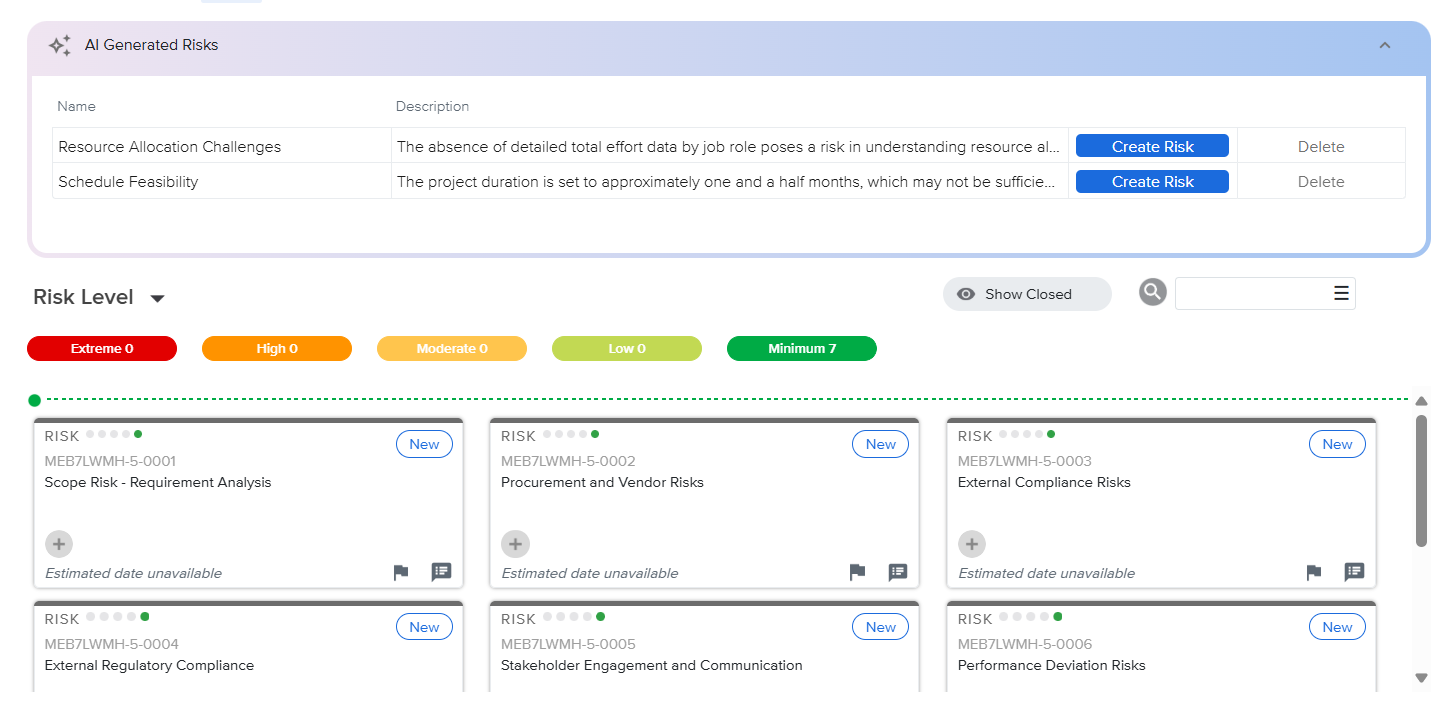This screenshot has height=711, width=1452.
Task: Toggle the Minimum 7 risk level filter
Action: [x=801, y=349]
